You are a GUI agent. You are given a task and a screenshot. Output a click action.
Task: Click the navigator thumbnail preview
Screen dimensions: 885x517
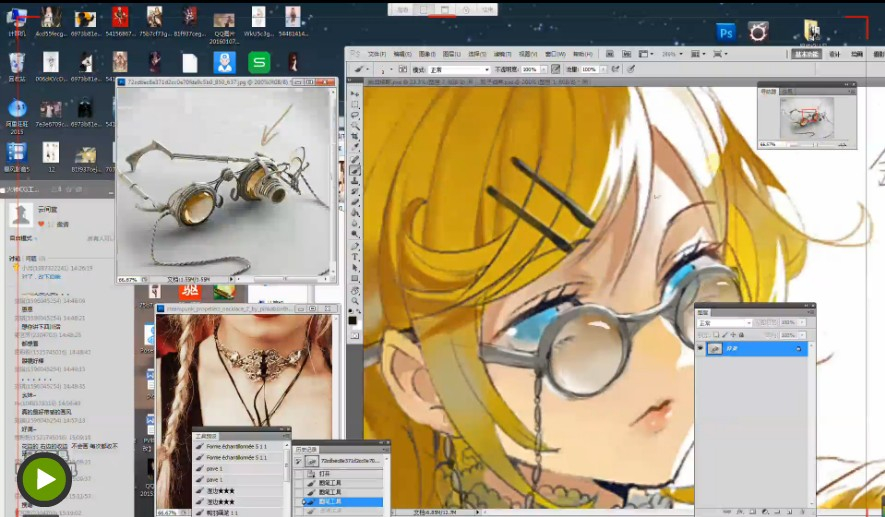(x=807, y=117)
